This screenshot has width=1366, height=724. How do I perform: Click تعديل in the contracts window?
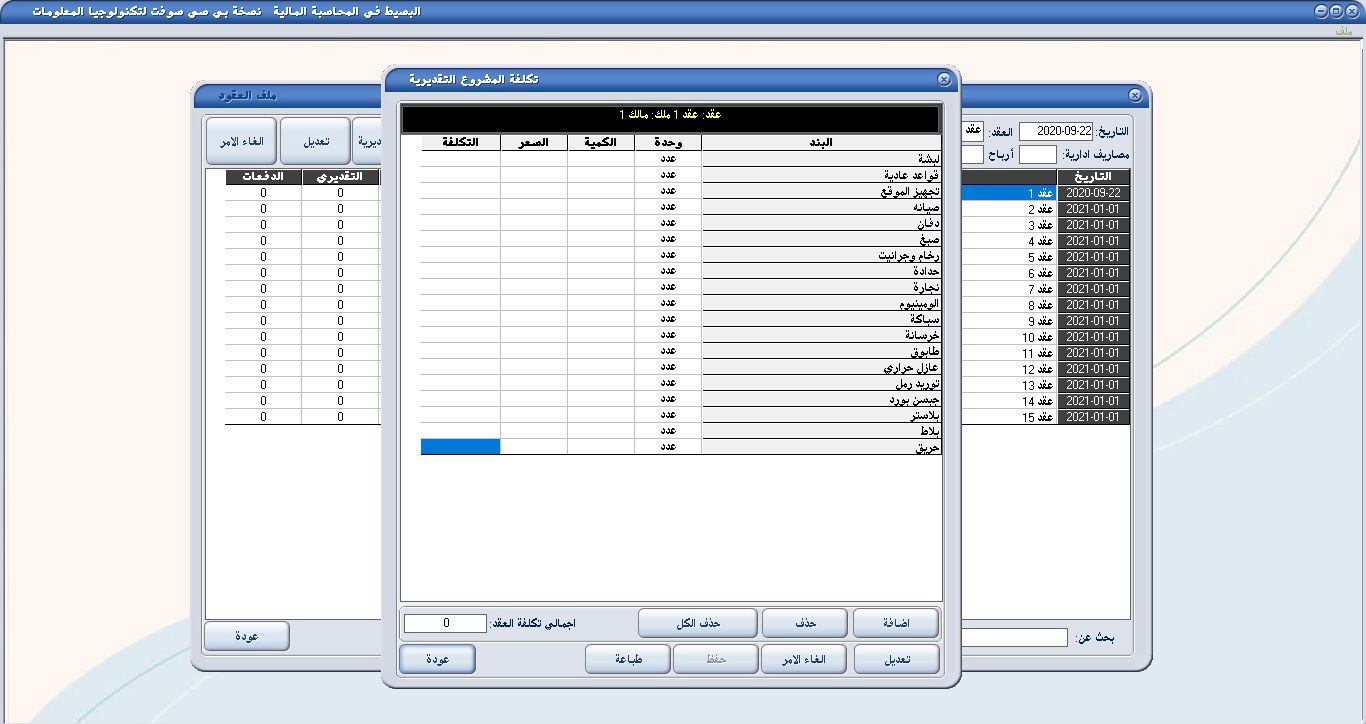[314, 140]
